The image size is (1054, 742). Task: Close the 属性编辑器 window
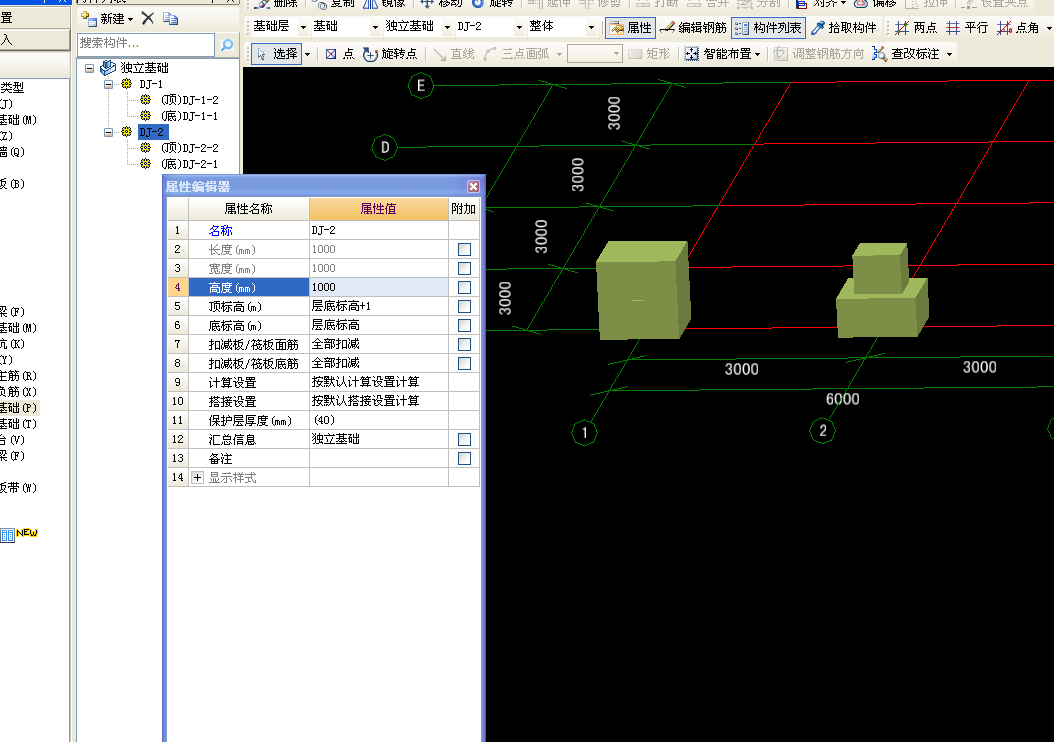473,187
